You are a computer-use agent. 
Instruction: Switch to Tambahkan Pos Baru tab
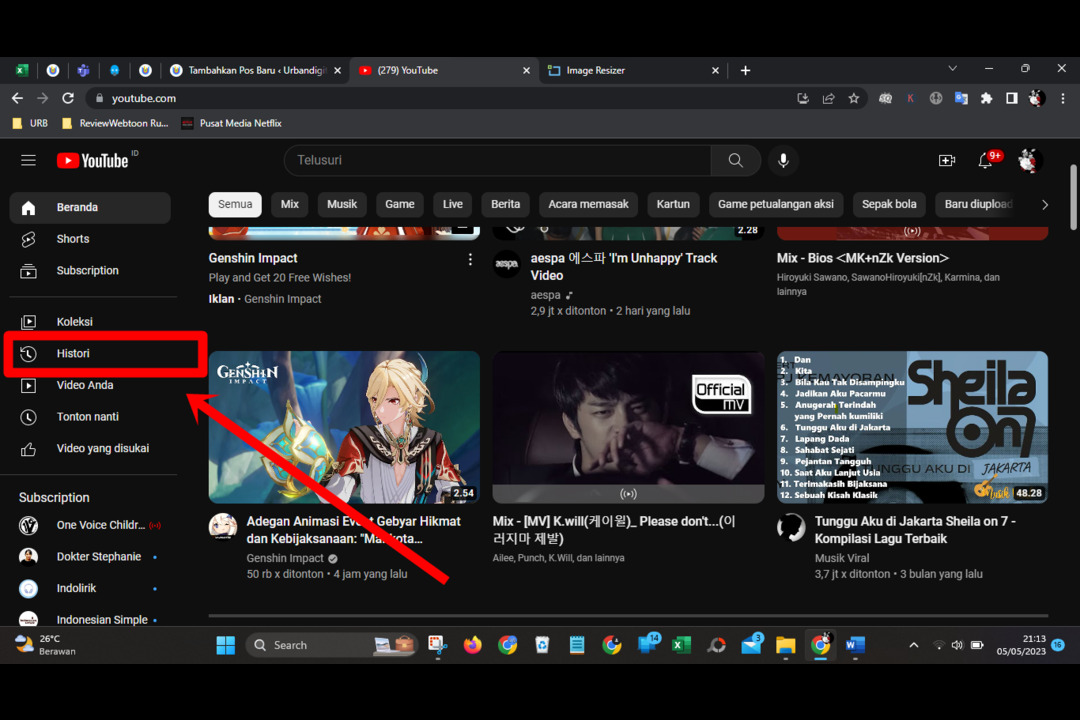[x=255, y=70]
